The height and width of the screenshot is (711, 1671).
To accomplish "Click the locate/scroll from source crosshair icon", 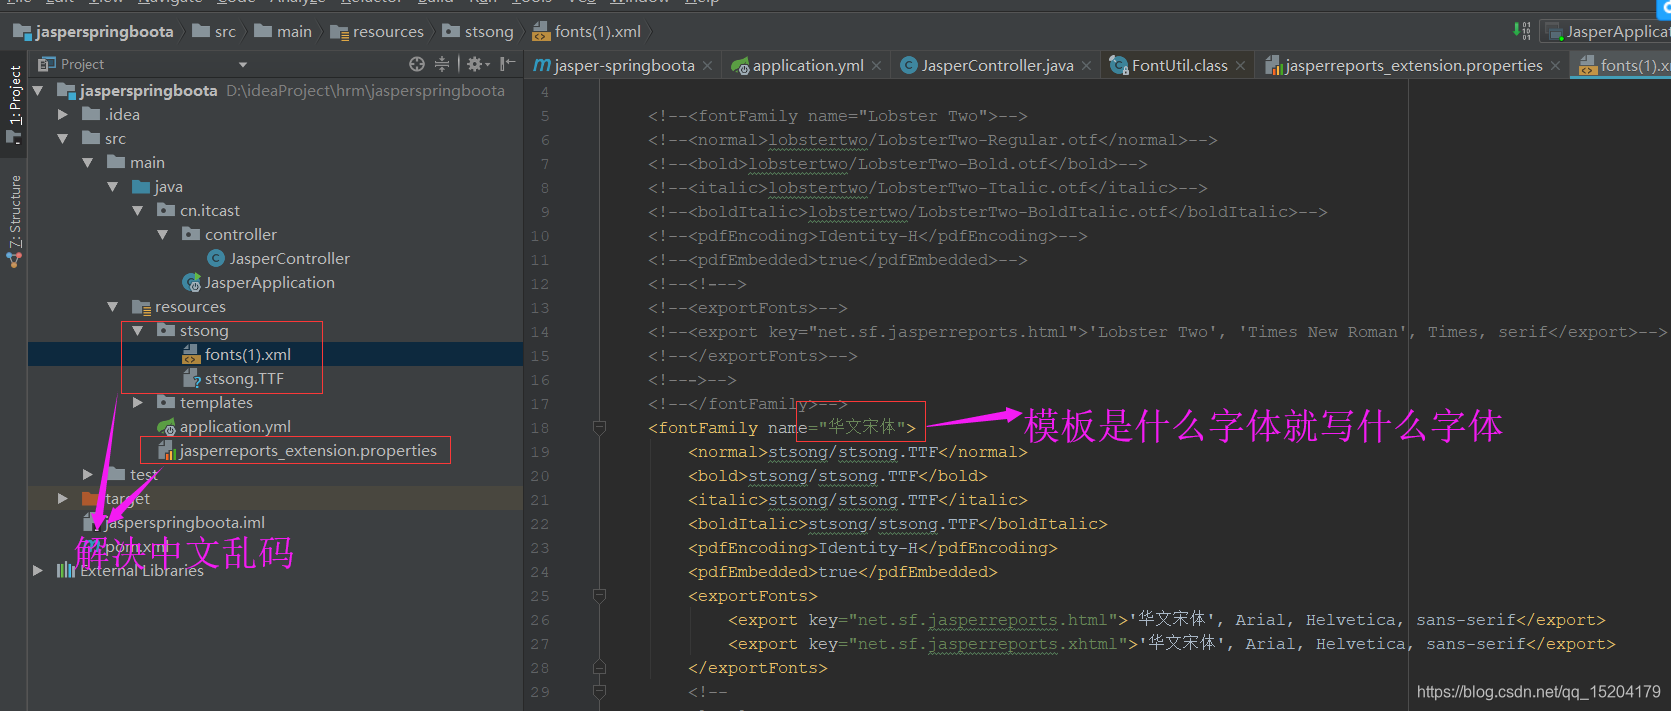I will click(x=417, y=64).
